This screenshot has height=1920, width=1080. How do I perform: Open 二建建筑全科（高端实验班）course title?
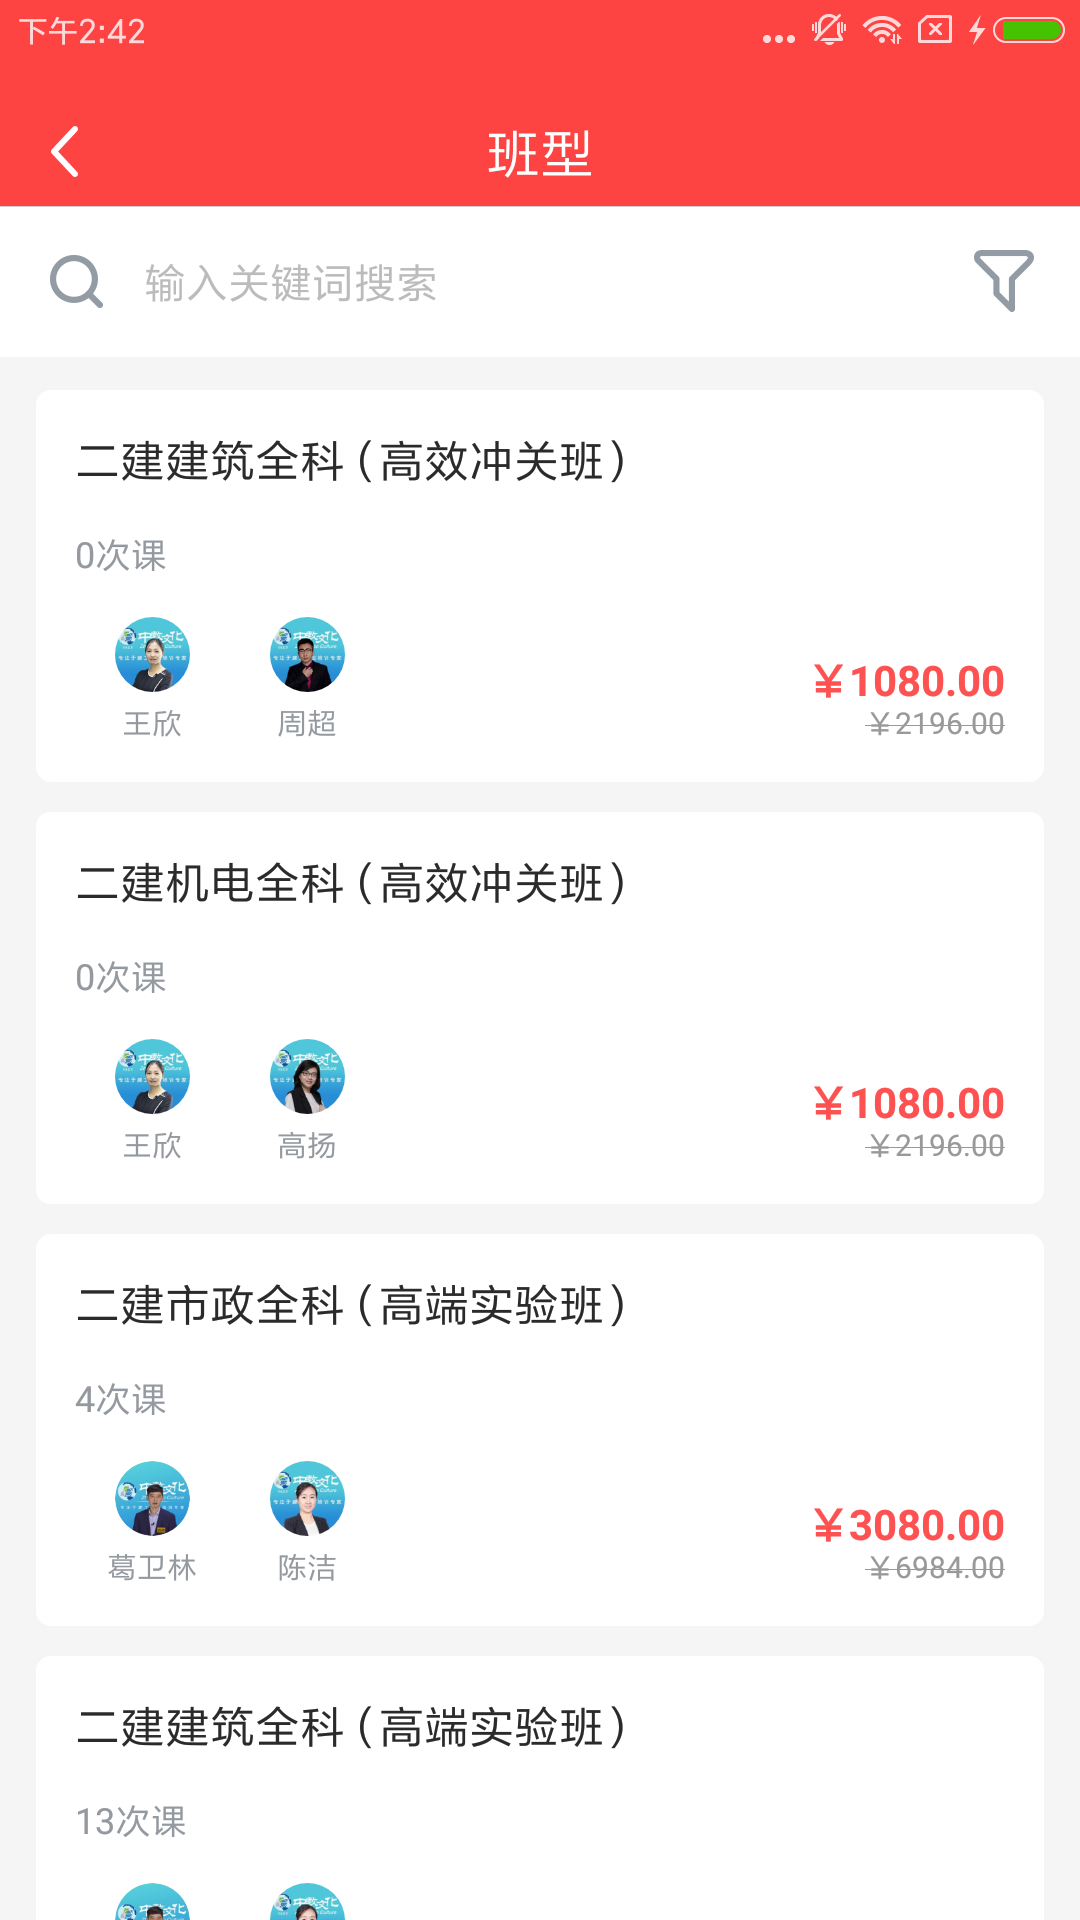click(352, 1728)
